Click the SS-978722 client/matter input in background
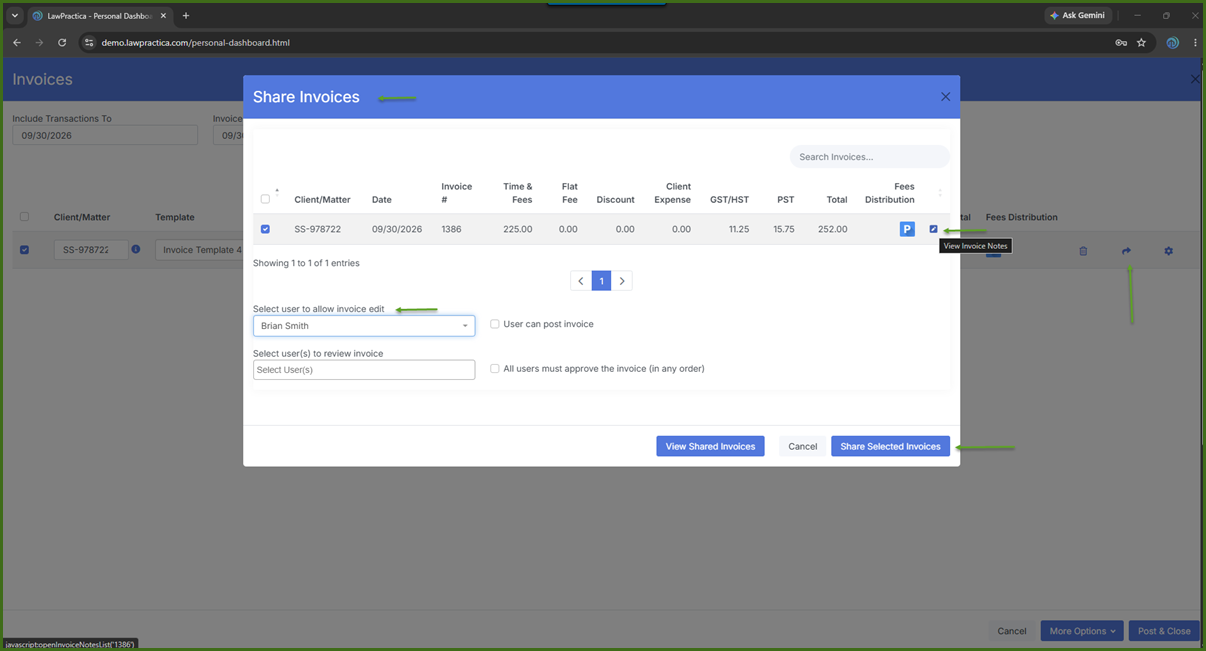 click(91, 250)
